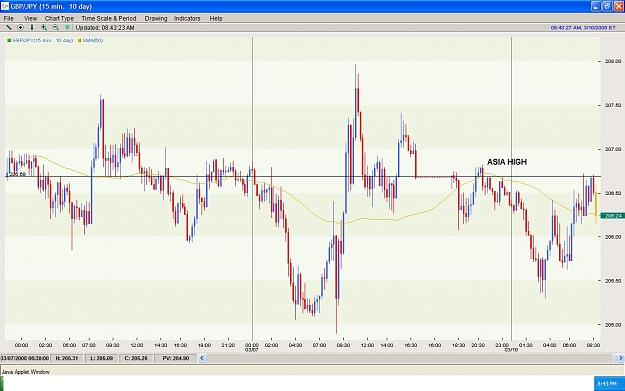Maximize the GBP/JPY chart window

click(607, 6)
